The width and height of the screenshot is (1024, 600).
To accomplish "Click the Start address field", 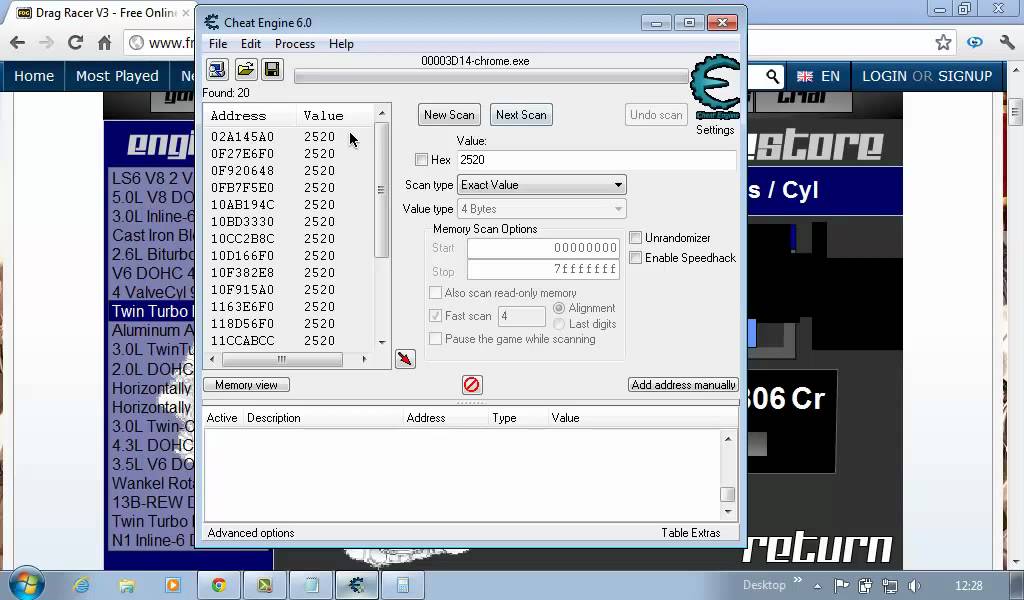I will pos(543,248).
